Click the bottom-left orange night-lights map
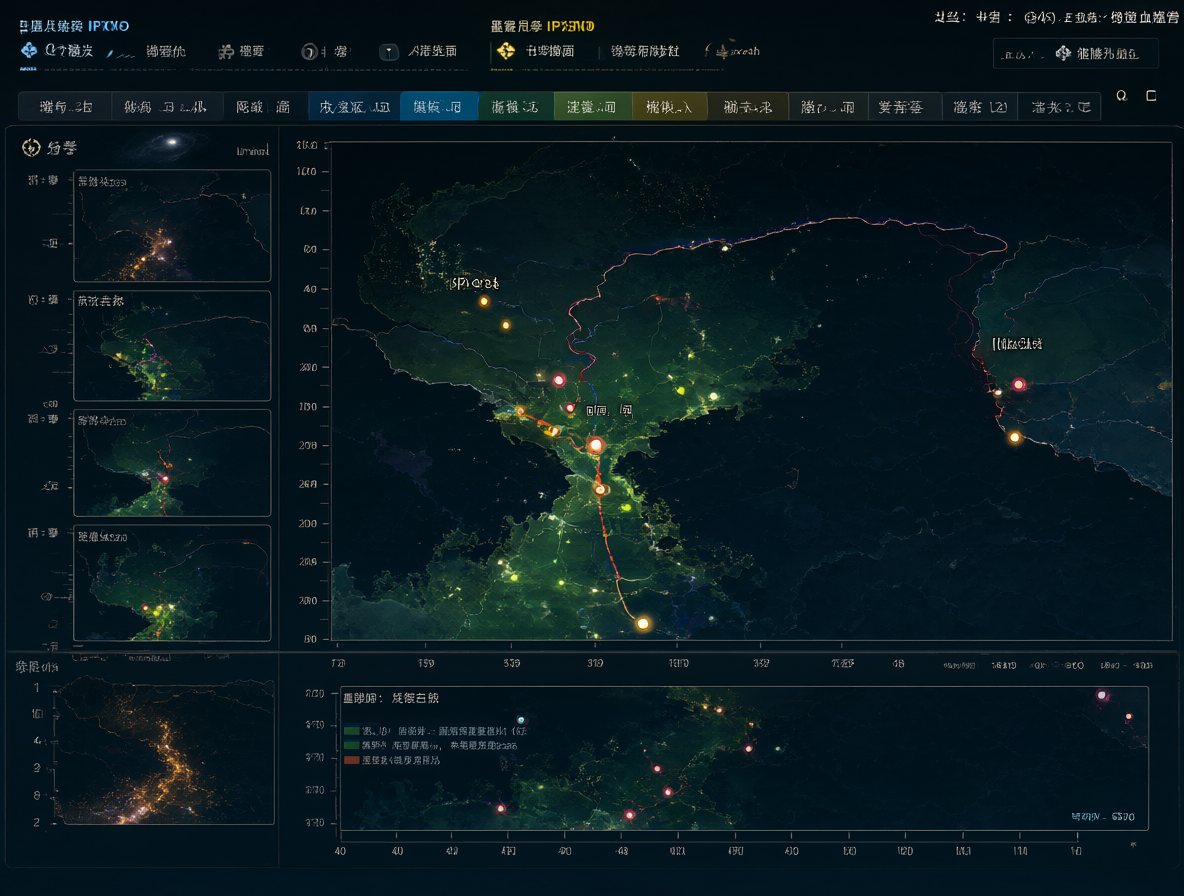 click(164, 749)
